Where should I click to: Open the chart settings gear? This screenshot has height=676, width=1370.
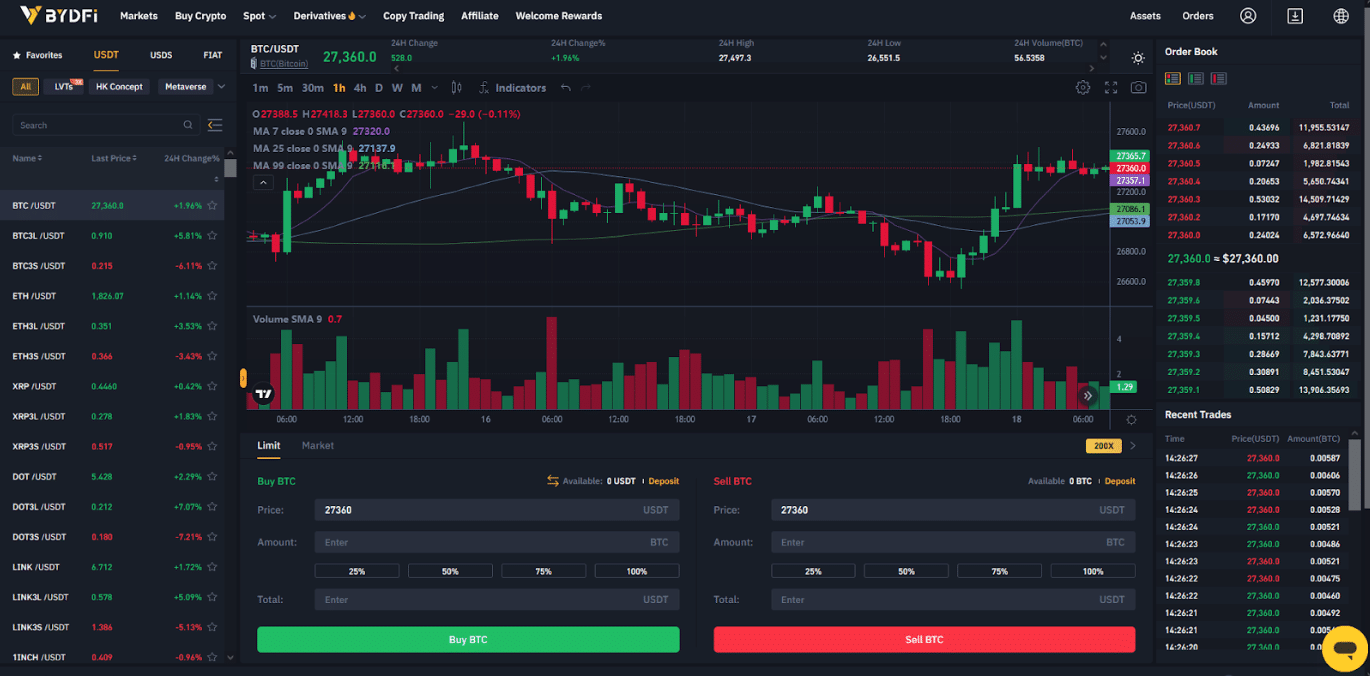(1083, 88)
